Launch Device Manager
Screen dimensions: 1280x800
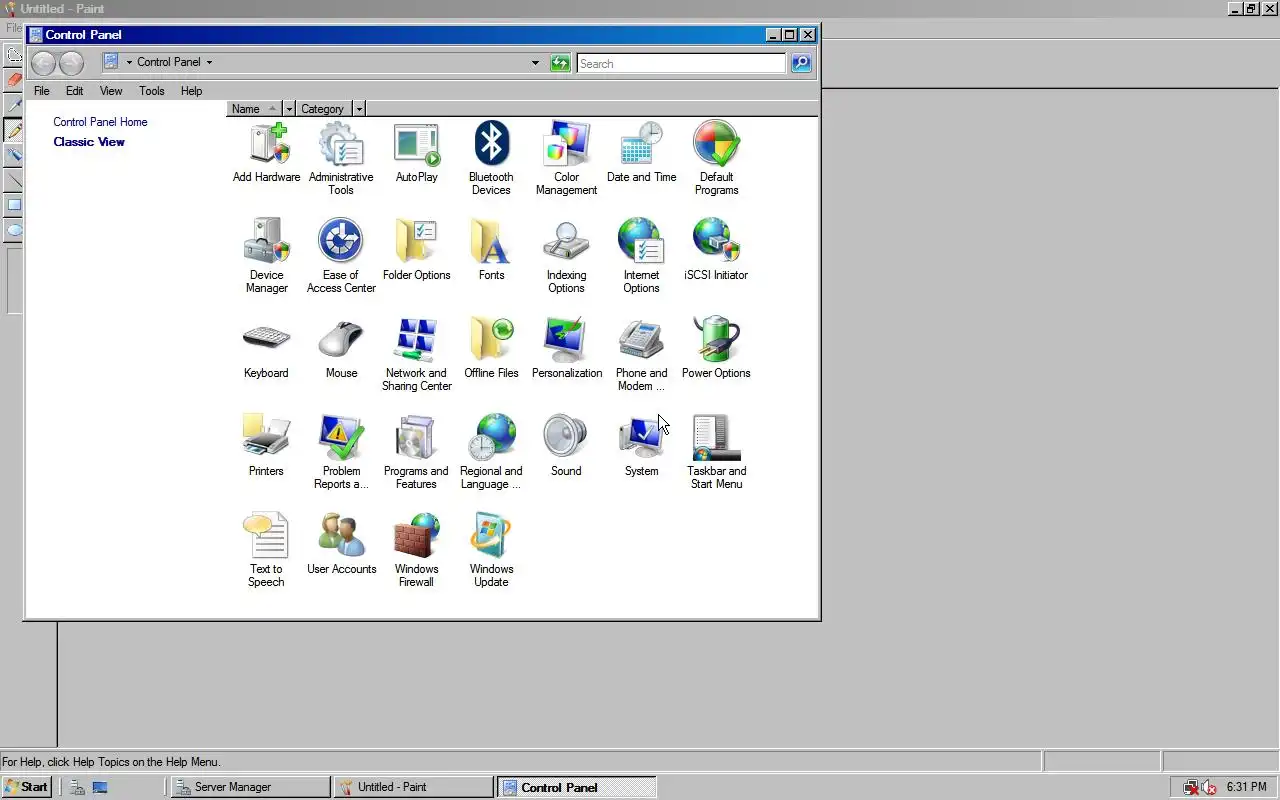click(266, 257)
